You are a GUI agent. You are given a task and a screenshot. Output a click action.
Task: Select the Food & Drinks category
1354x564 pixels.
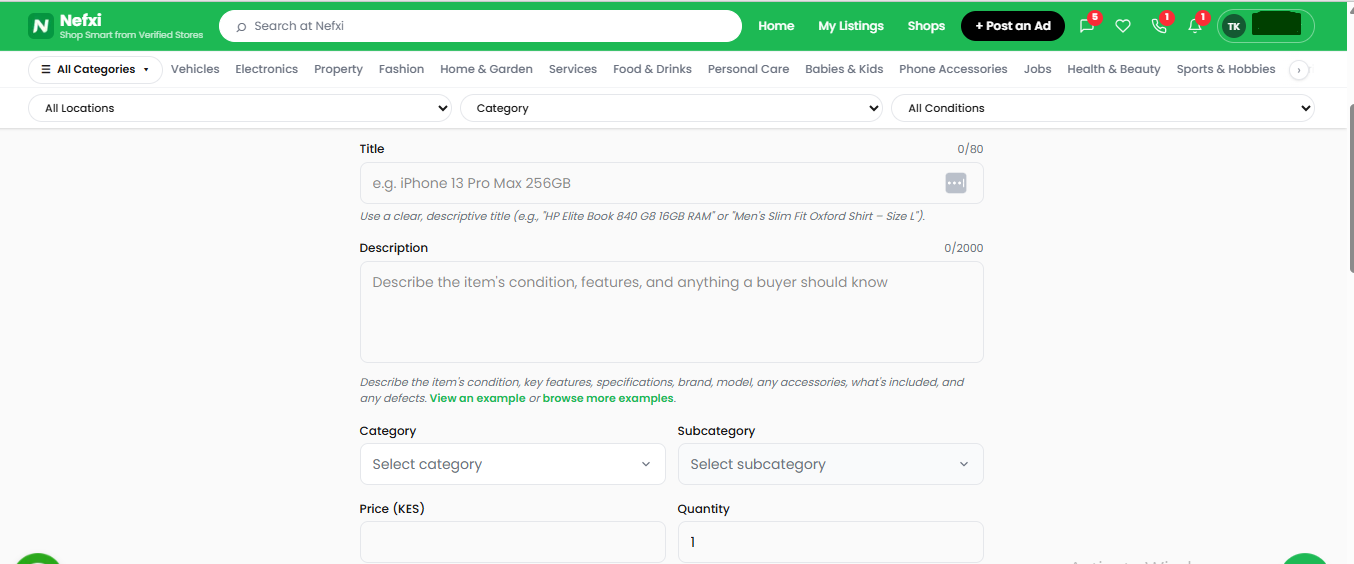pyautogui.click(x=652, y=69)
